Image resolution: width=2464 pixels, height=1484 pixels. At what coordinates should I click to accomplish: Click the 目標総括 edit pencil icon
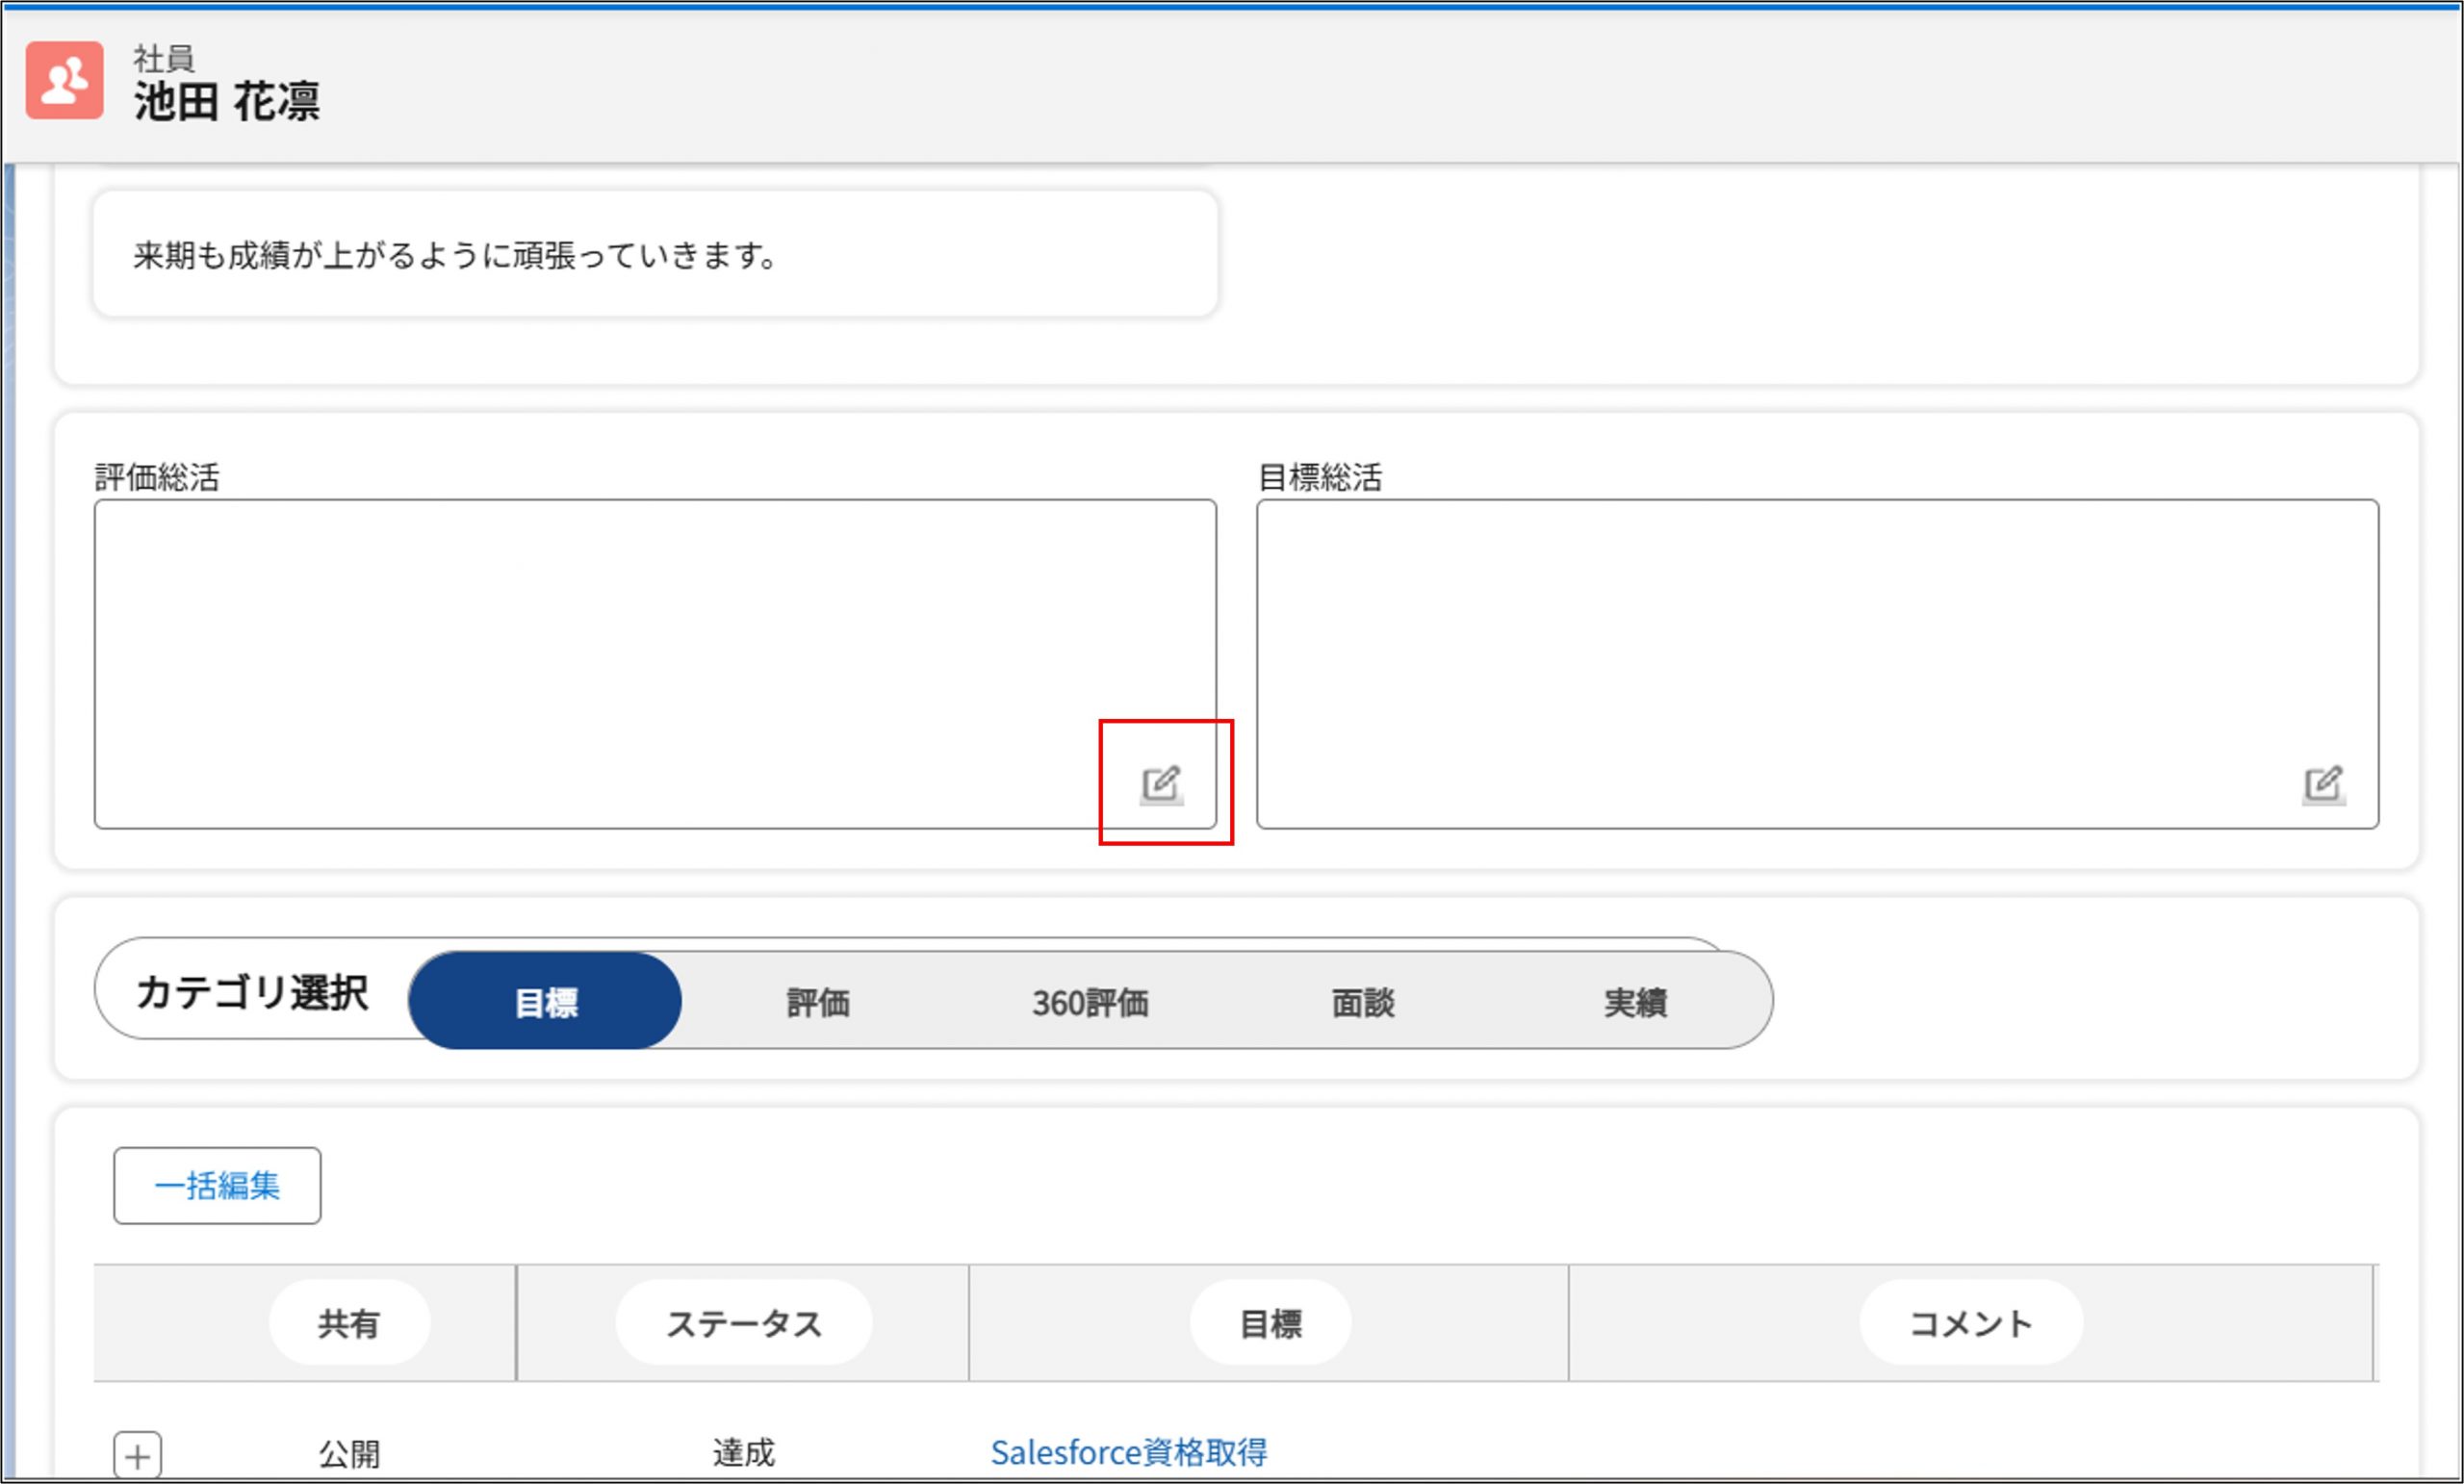click(x=2323, y=784)
